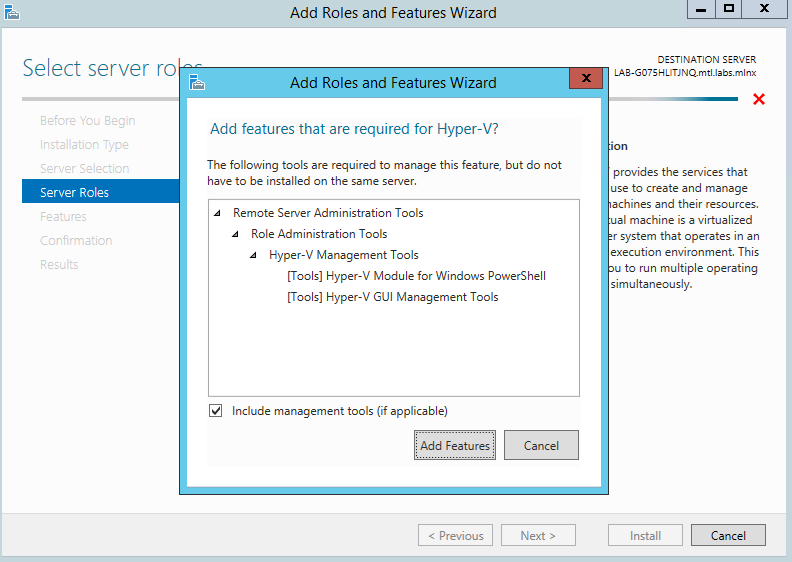
Task: Click the red X icon below destination server
Action: (758, 99)
